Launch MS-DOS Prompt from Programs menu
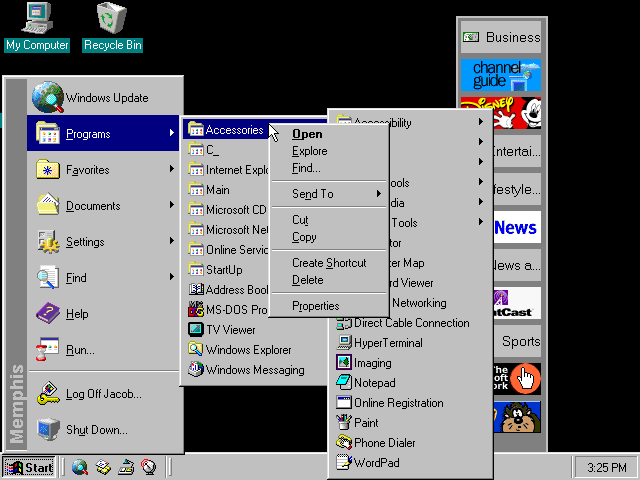This screenshot has width=640, height=480. [227, 310]
